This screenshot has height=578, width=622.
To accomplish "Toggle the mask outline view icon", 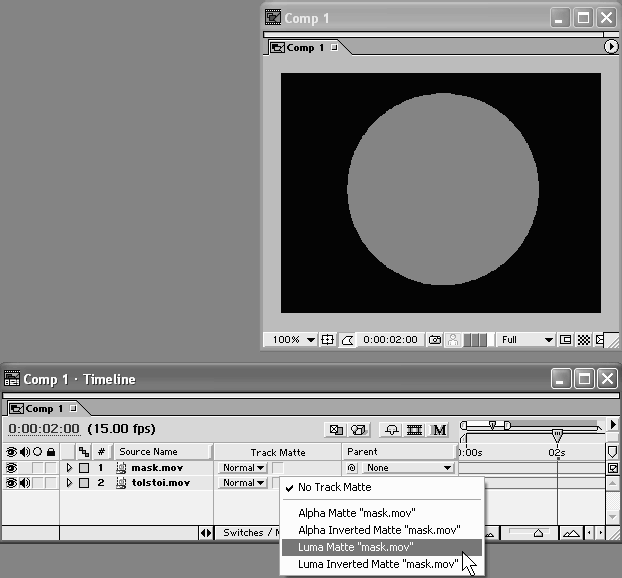I will (347, 340).
